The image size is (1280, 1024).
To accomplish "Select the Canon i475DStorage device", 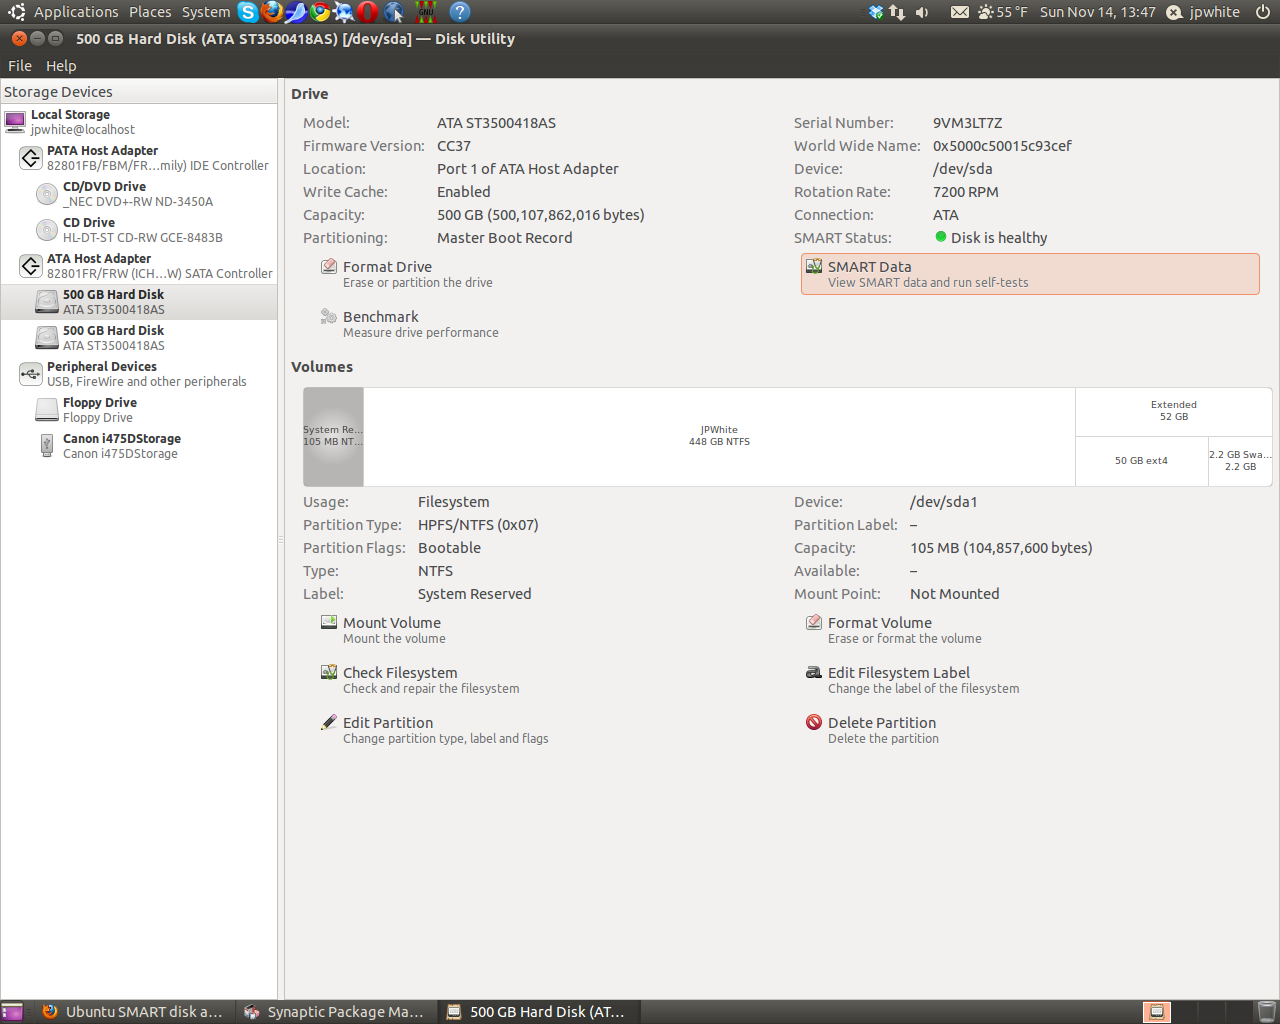I will coord(121,446).
